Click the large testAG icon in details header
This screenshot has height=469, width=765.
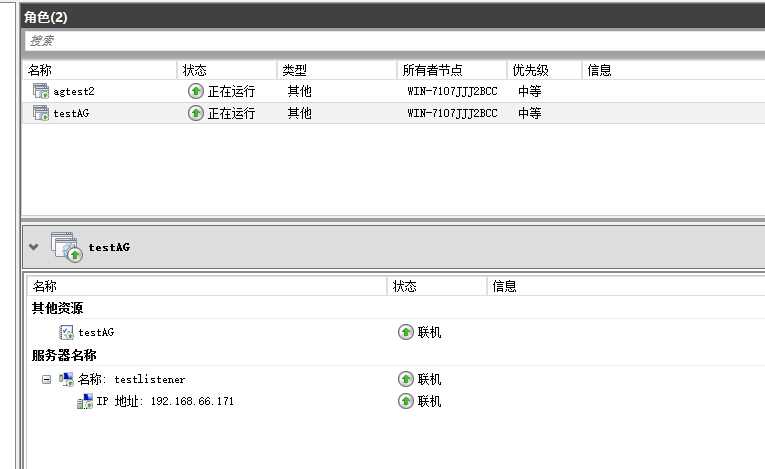[x=66, y=247]
